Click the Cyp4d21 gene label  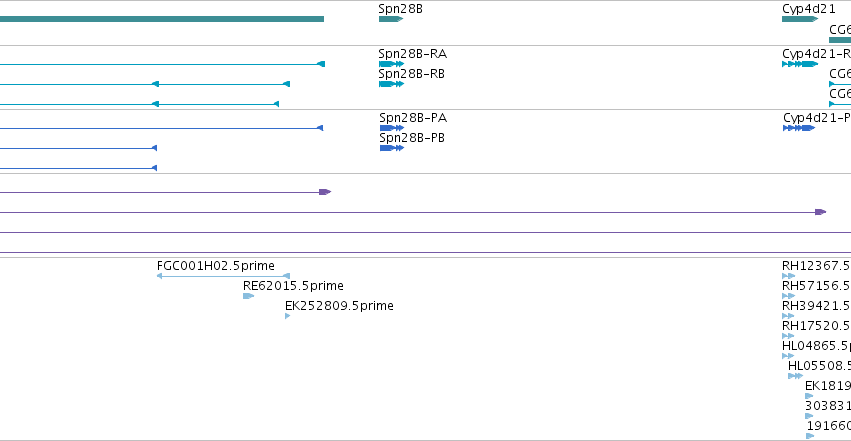809,9
